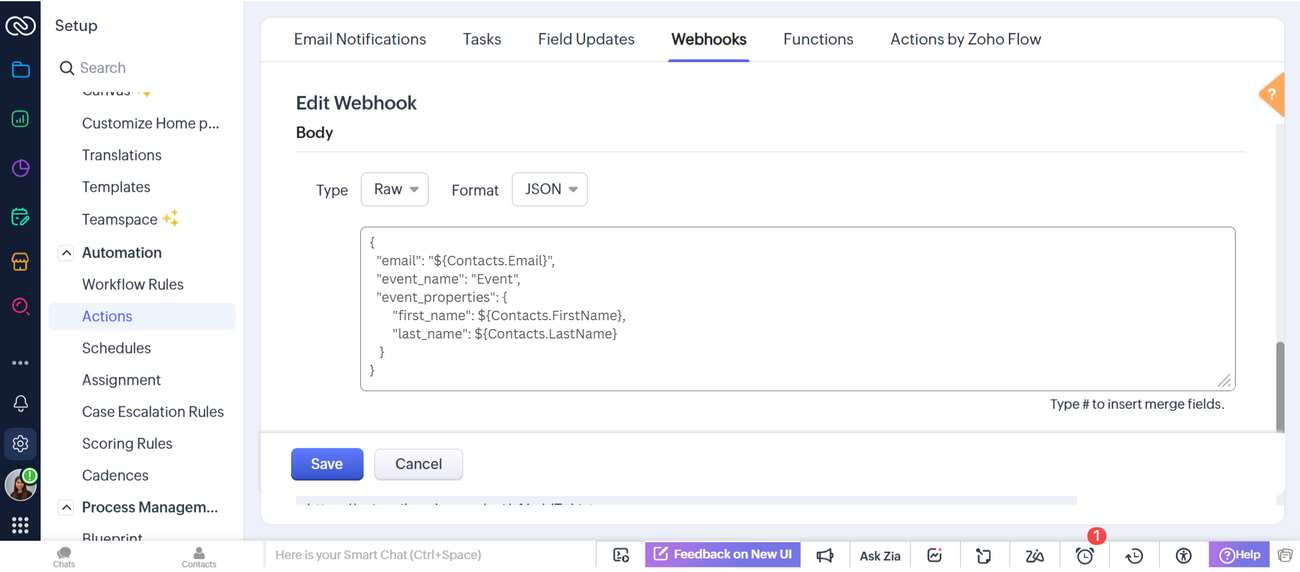Open the user profile avatar

click(20, 485)
